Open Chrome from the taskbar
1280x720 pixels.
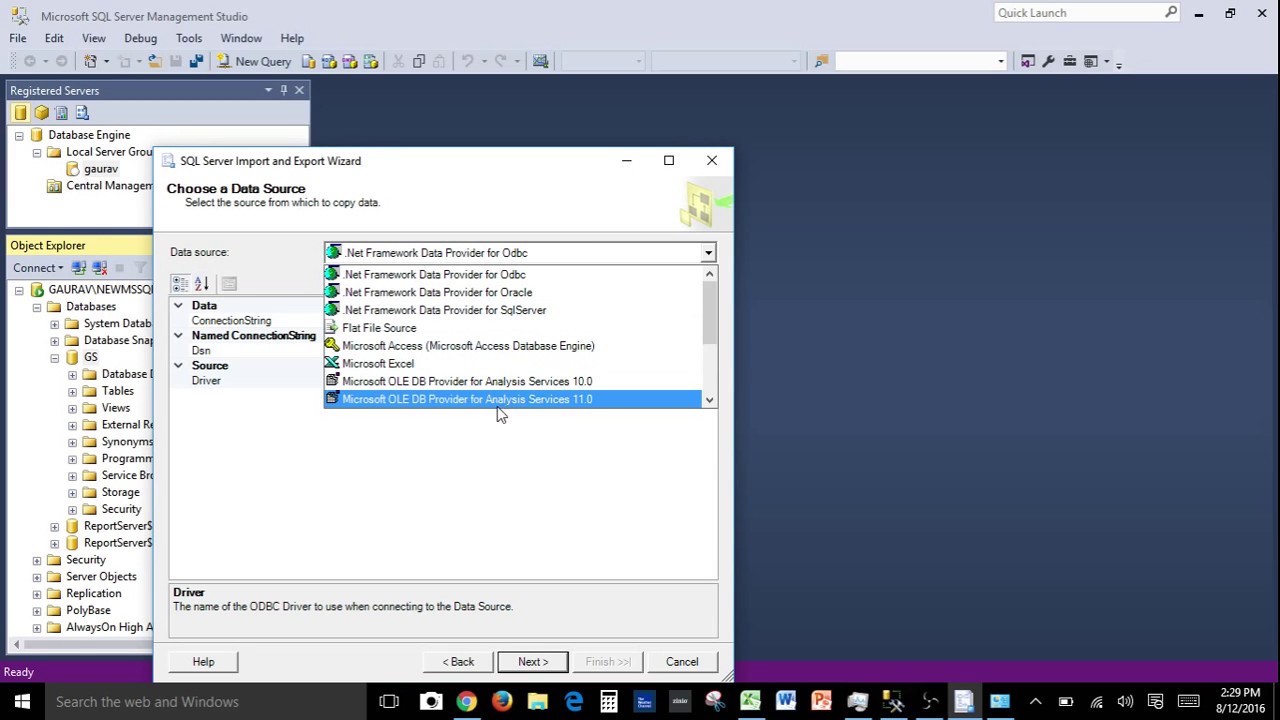(466, 701)
